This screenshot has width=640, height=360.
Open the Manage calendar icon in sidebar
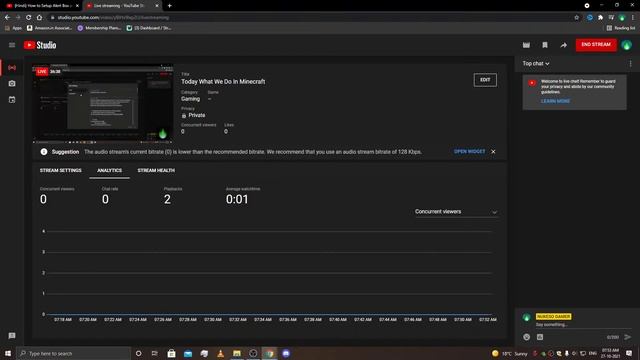tap(12, 100)
